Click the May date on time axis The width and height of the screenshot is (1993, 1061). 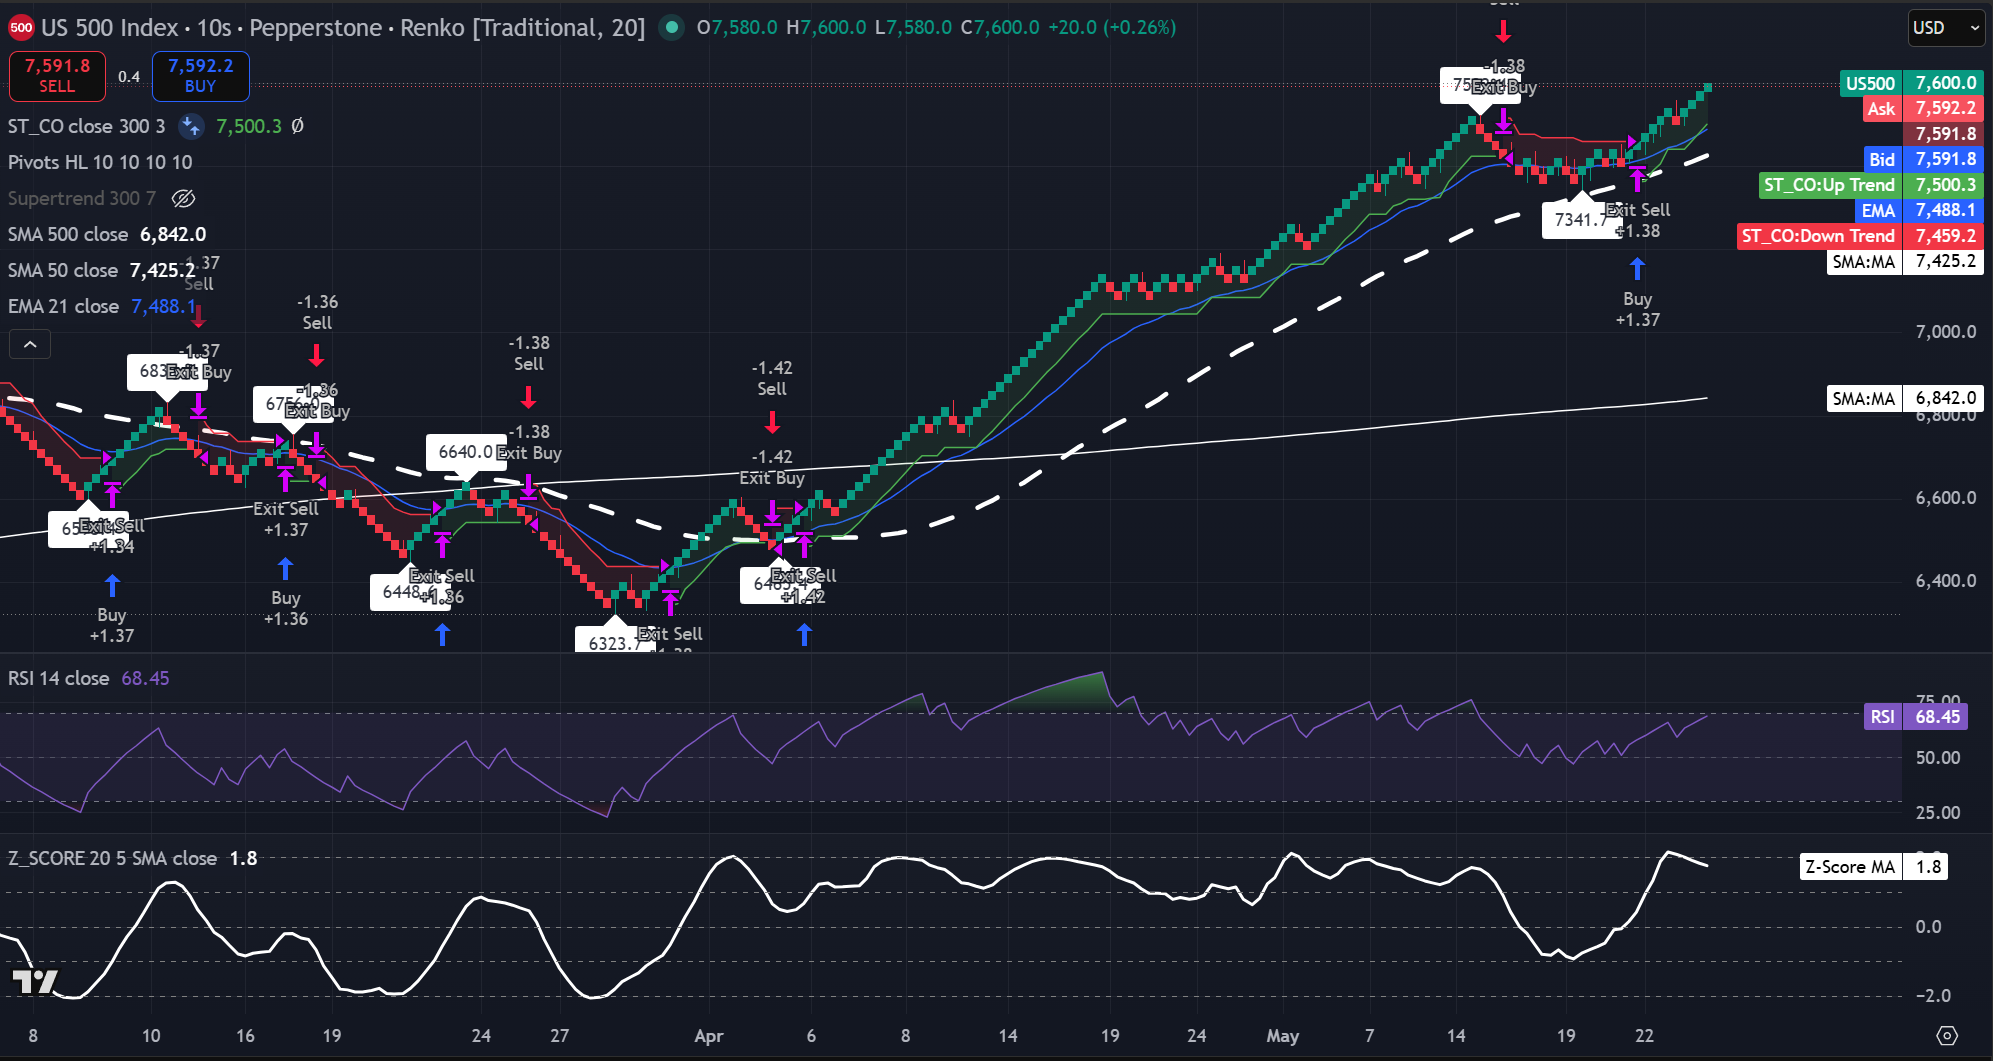pos(1282,1036)
